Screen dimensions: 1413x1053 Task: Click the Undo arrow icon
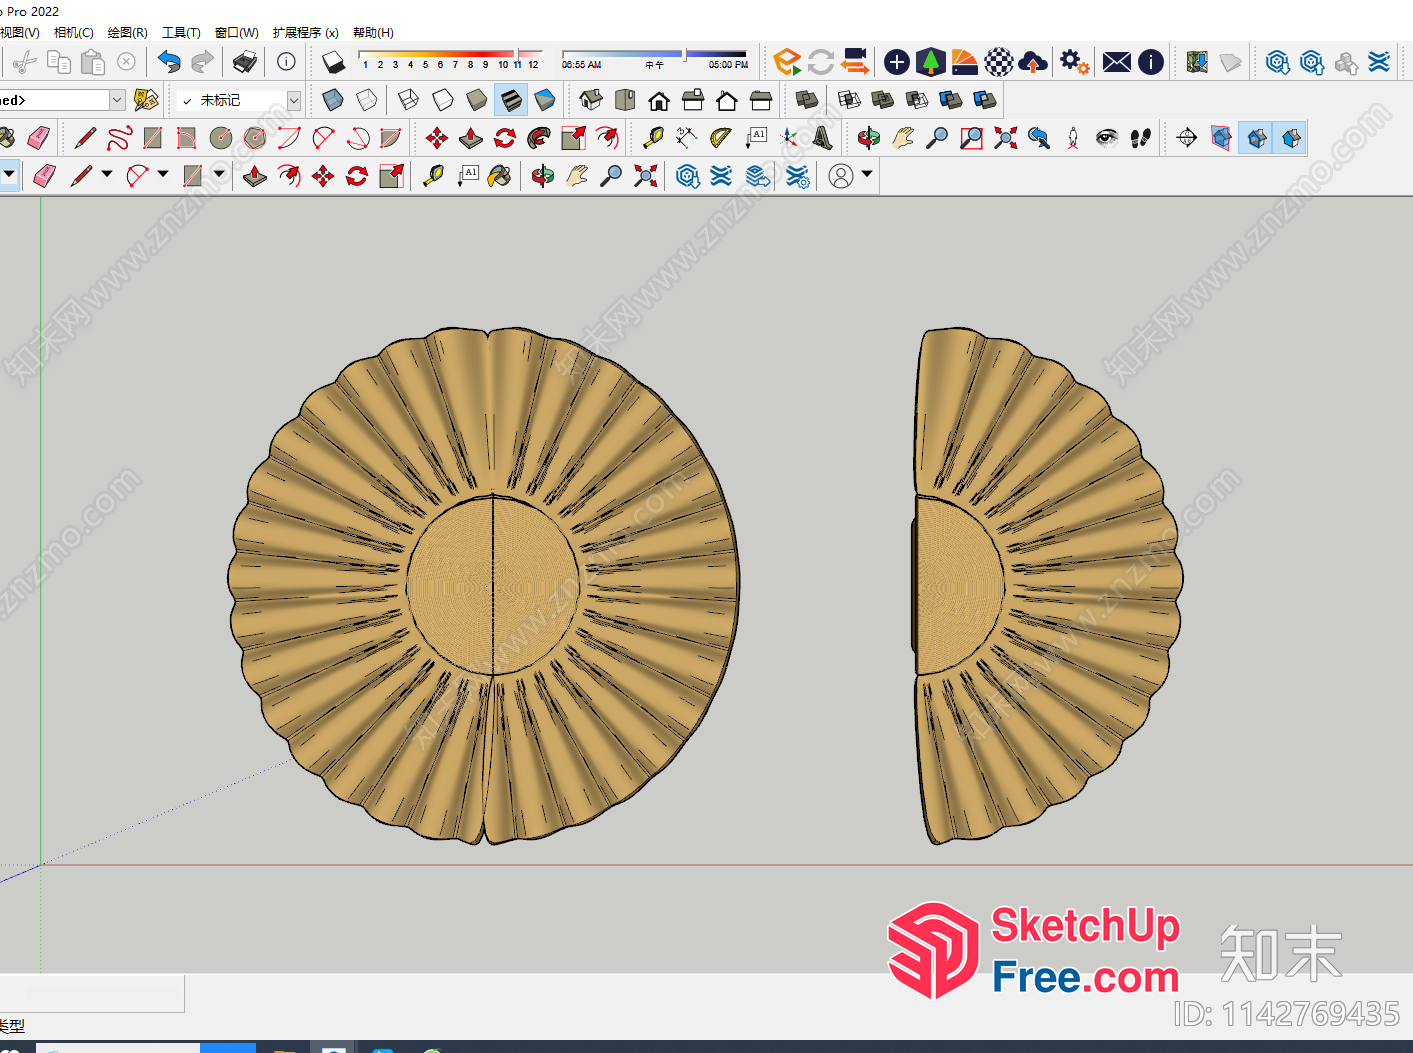(x=169, y=62)
